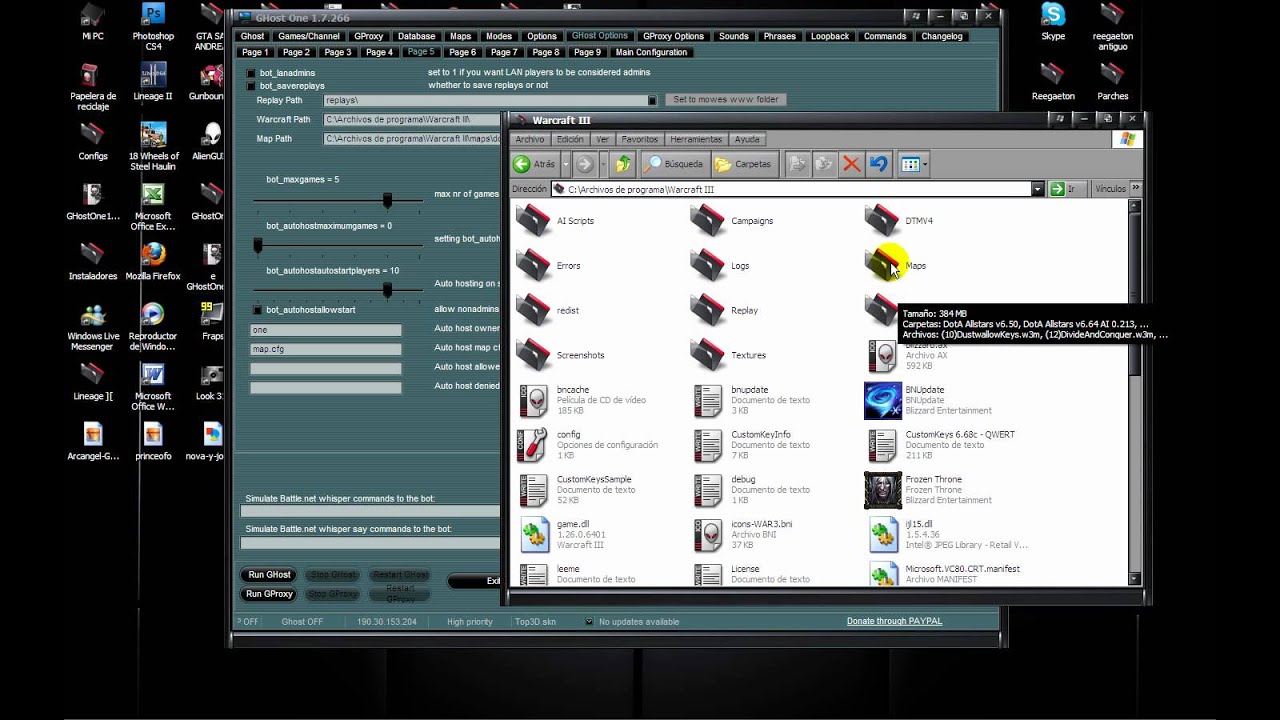
Task: Click the Replay Path input field
Action: pos(487,100)
